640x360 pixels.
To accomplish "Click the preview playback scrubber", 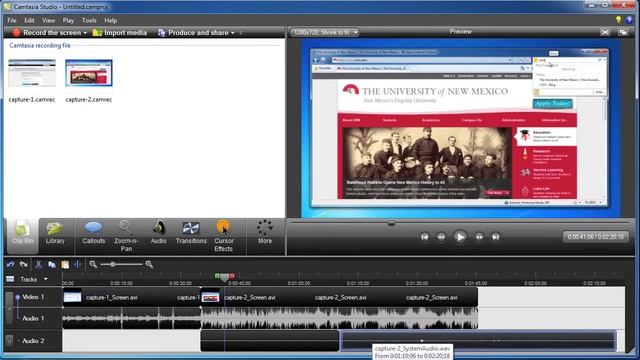I will pos(391,223).
